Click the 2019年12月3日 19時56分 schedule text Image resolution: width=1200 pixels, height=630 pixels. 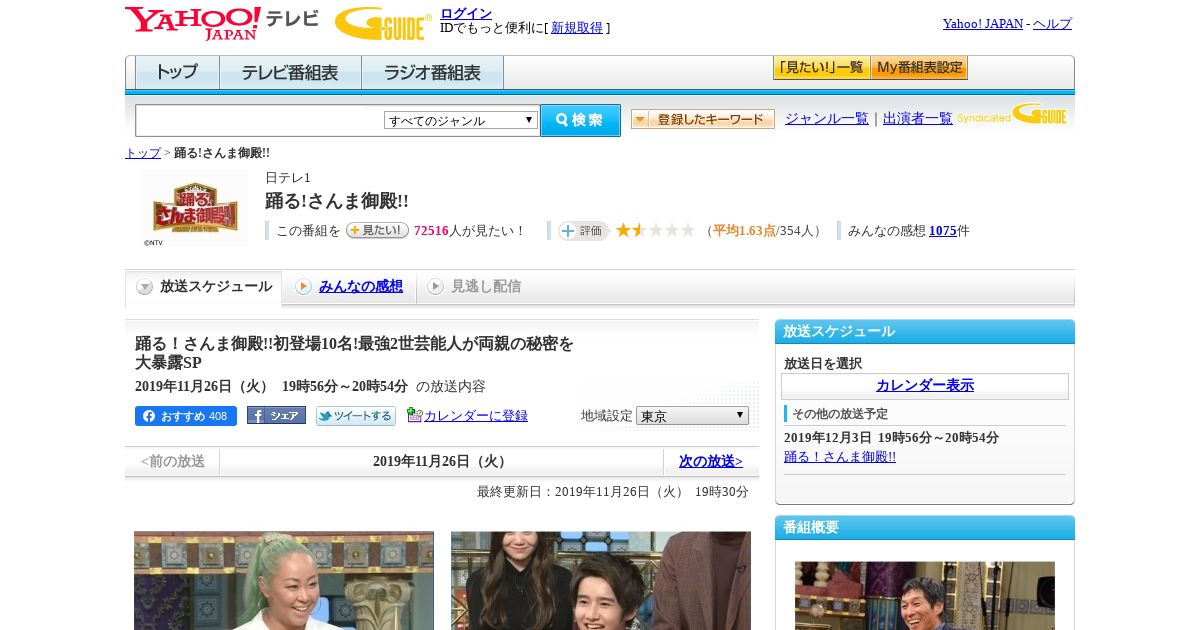tap(891, 438)
